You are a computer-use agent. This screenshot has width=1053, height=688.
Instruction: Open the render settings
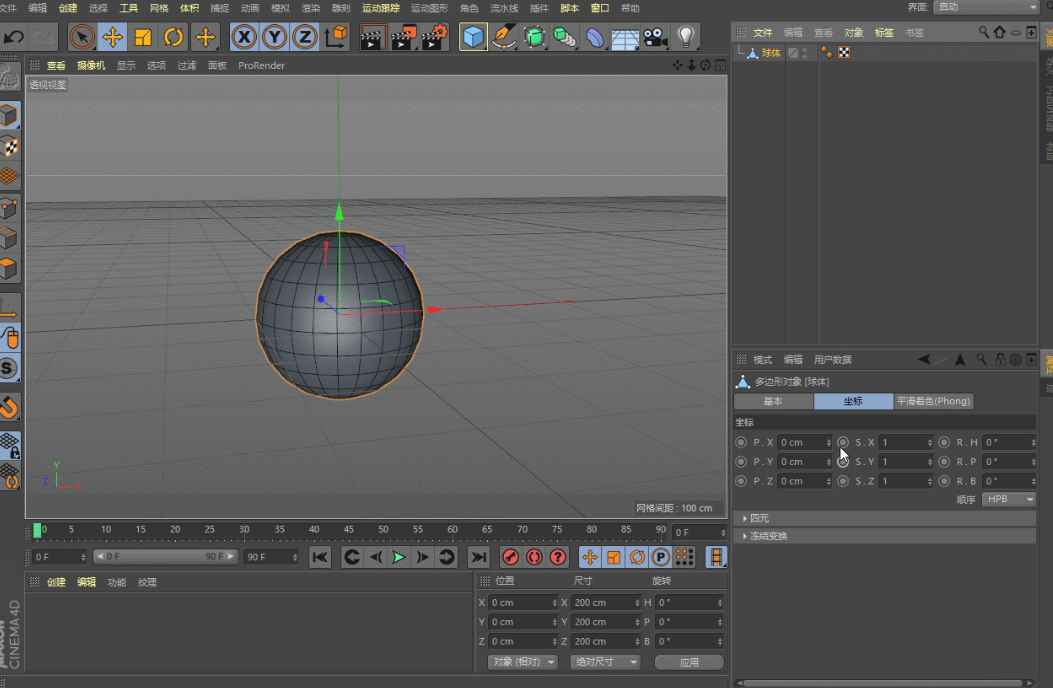click(432, 37)
